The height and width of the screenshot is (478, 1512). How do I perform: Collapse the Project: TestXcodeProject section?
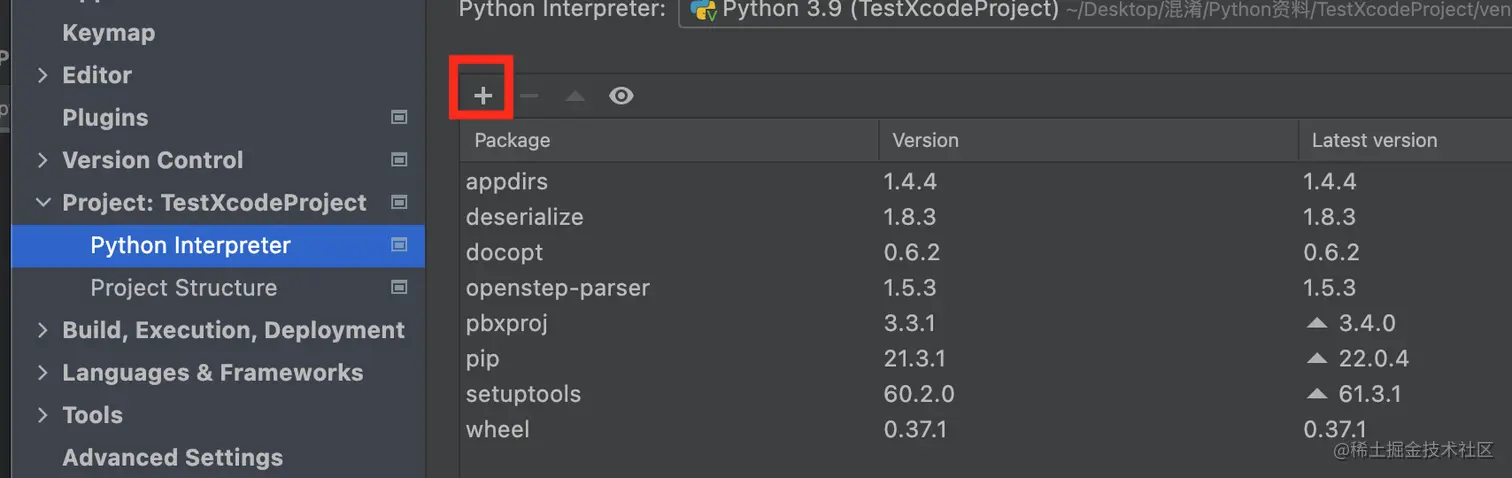coord(42,202)
